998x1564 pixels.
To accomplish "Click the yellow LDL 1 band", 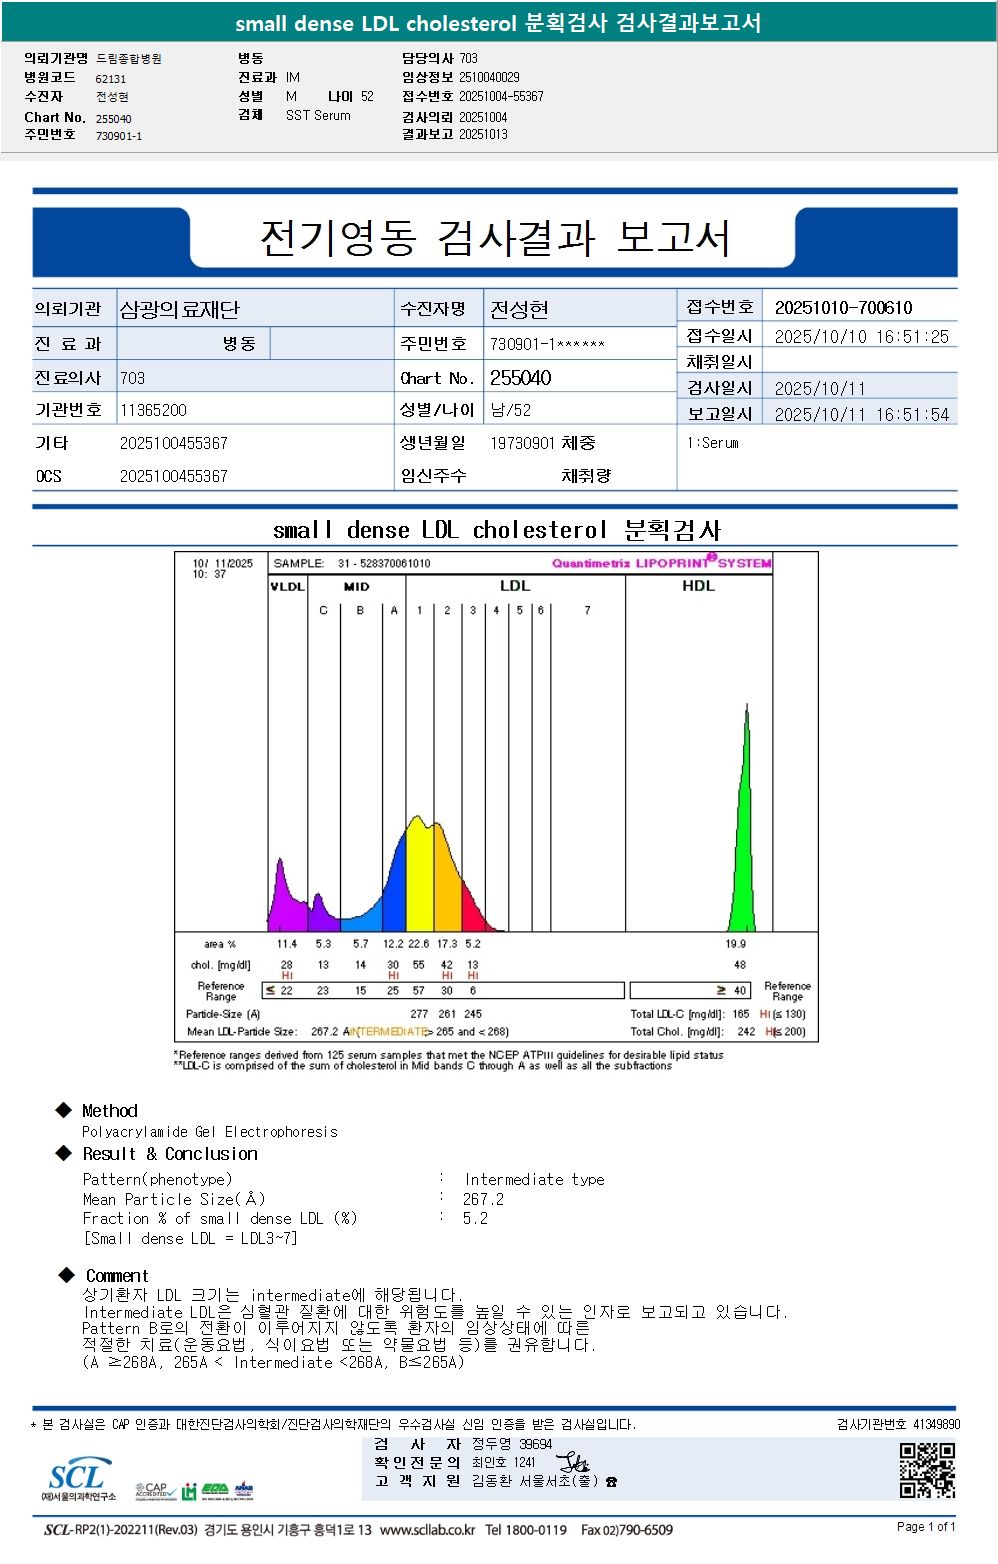I will 419,870.
